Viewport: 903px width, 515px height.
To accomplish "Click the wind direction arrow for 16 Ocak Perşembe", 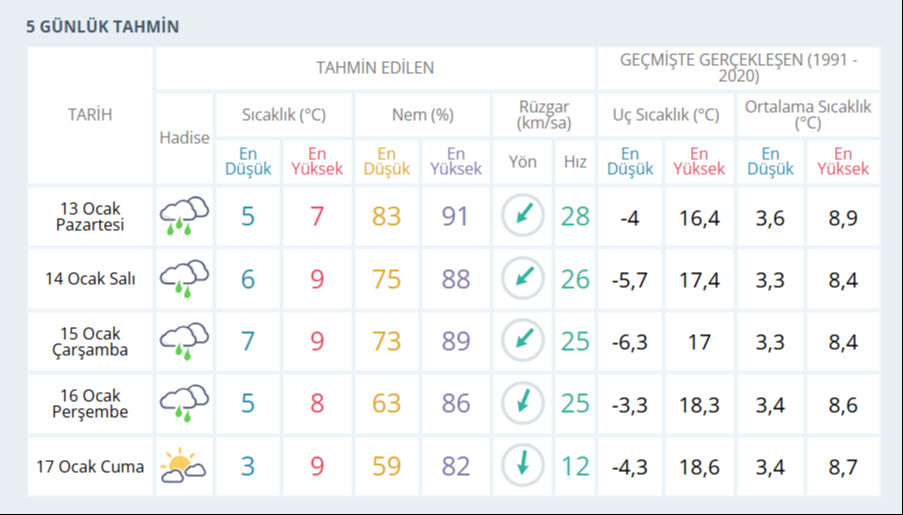I will tap(523, 403).
